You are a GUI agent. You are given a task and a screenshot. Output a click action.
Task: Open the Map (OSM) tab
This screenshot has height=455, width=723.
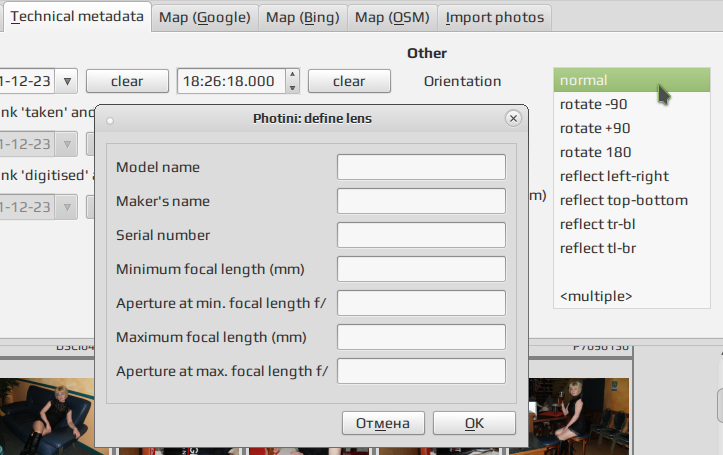pos(392,18)
